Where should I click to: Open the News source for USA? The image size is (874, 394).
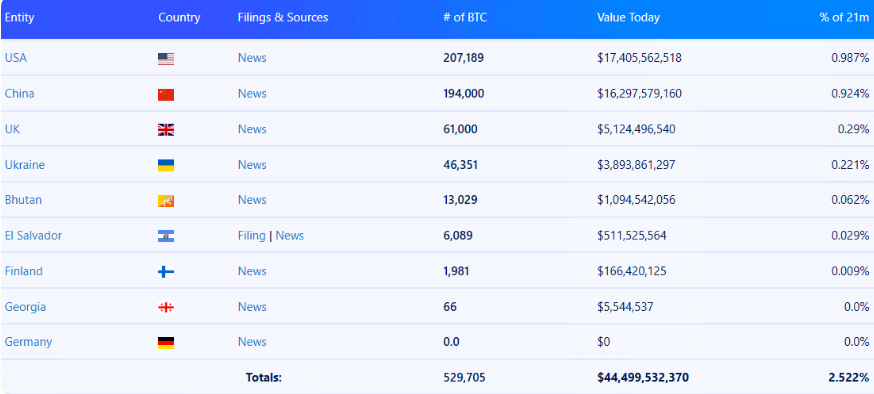click(252, 57)
